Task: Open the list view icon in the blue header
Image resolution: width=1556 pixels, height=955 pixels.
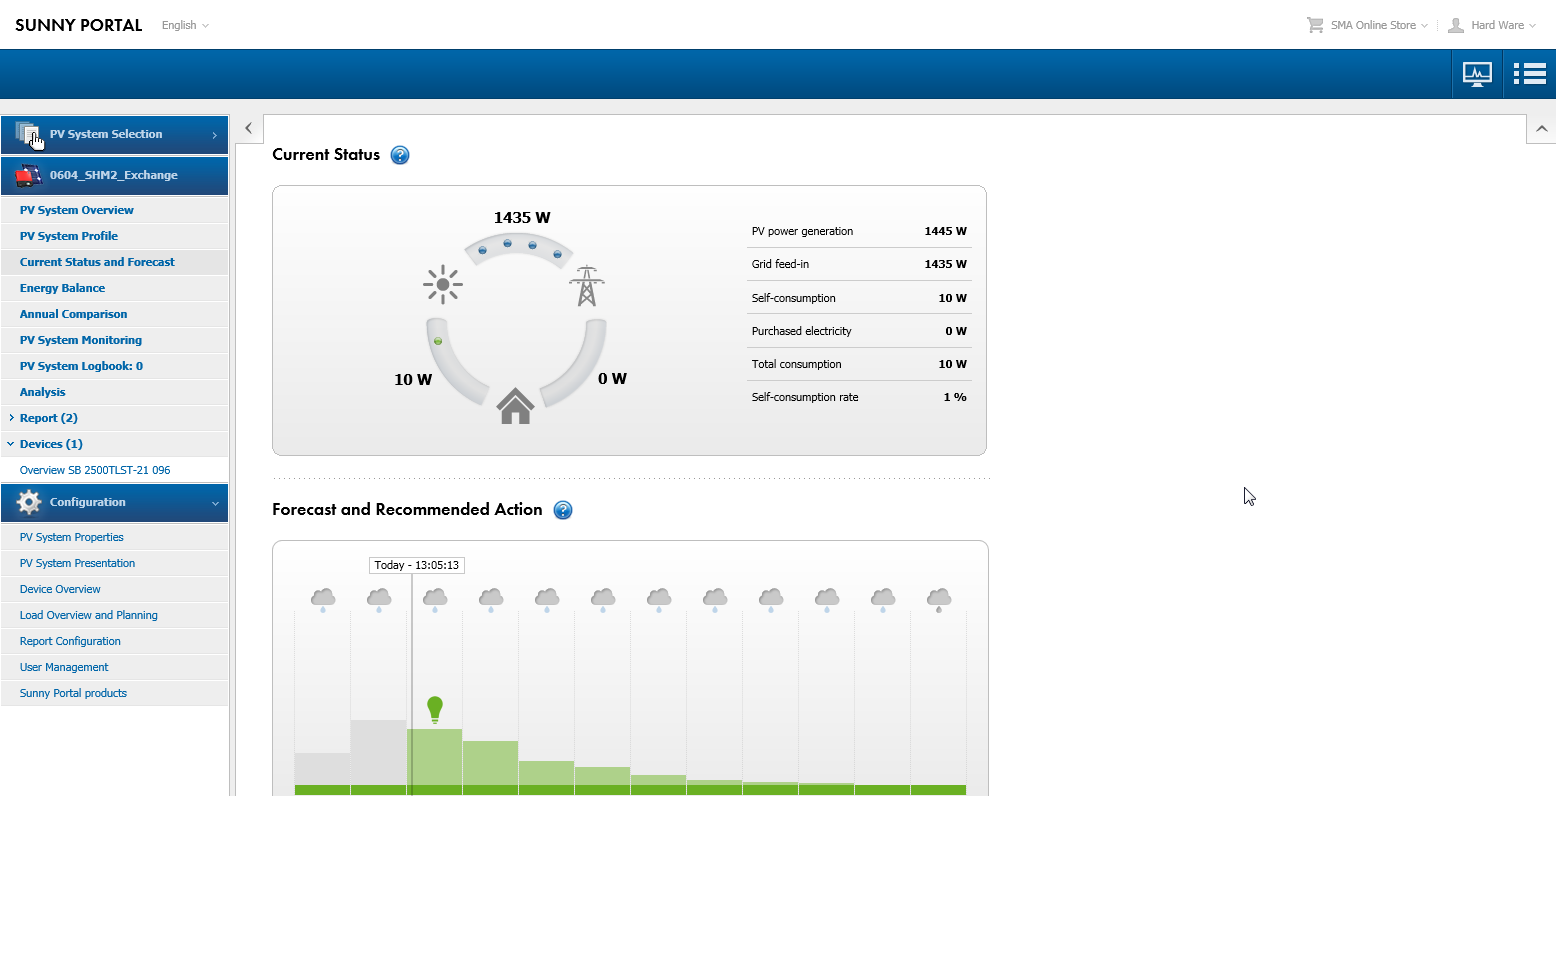Action: click(1529, 73)
